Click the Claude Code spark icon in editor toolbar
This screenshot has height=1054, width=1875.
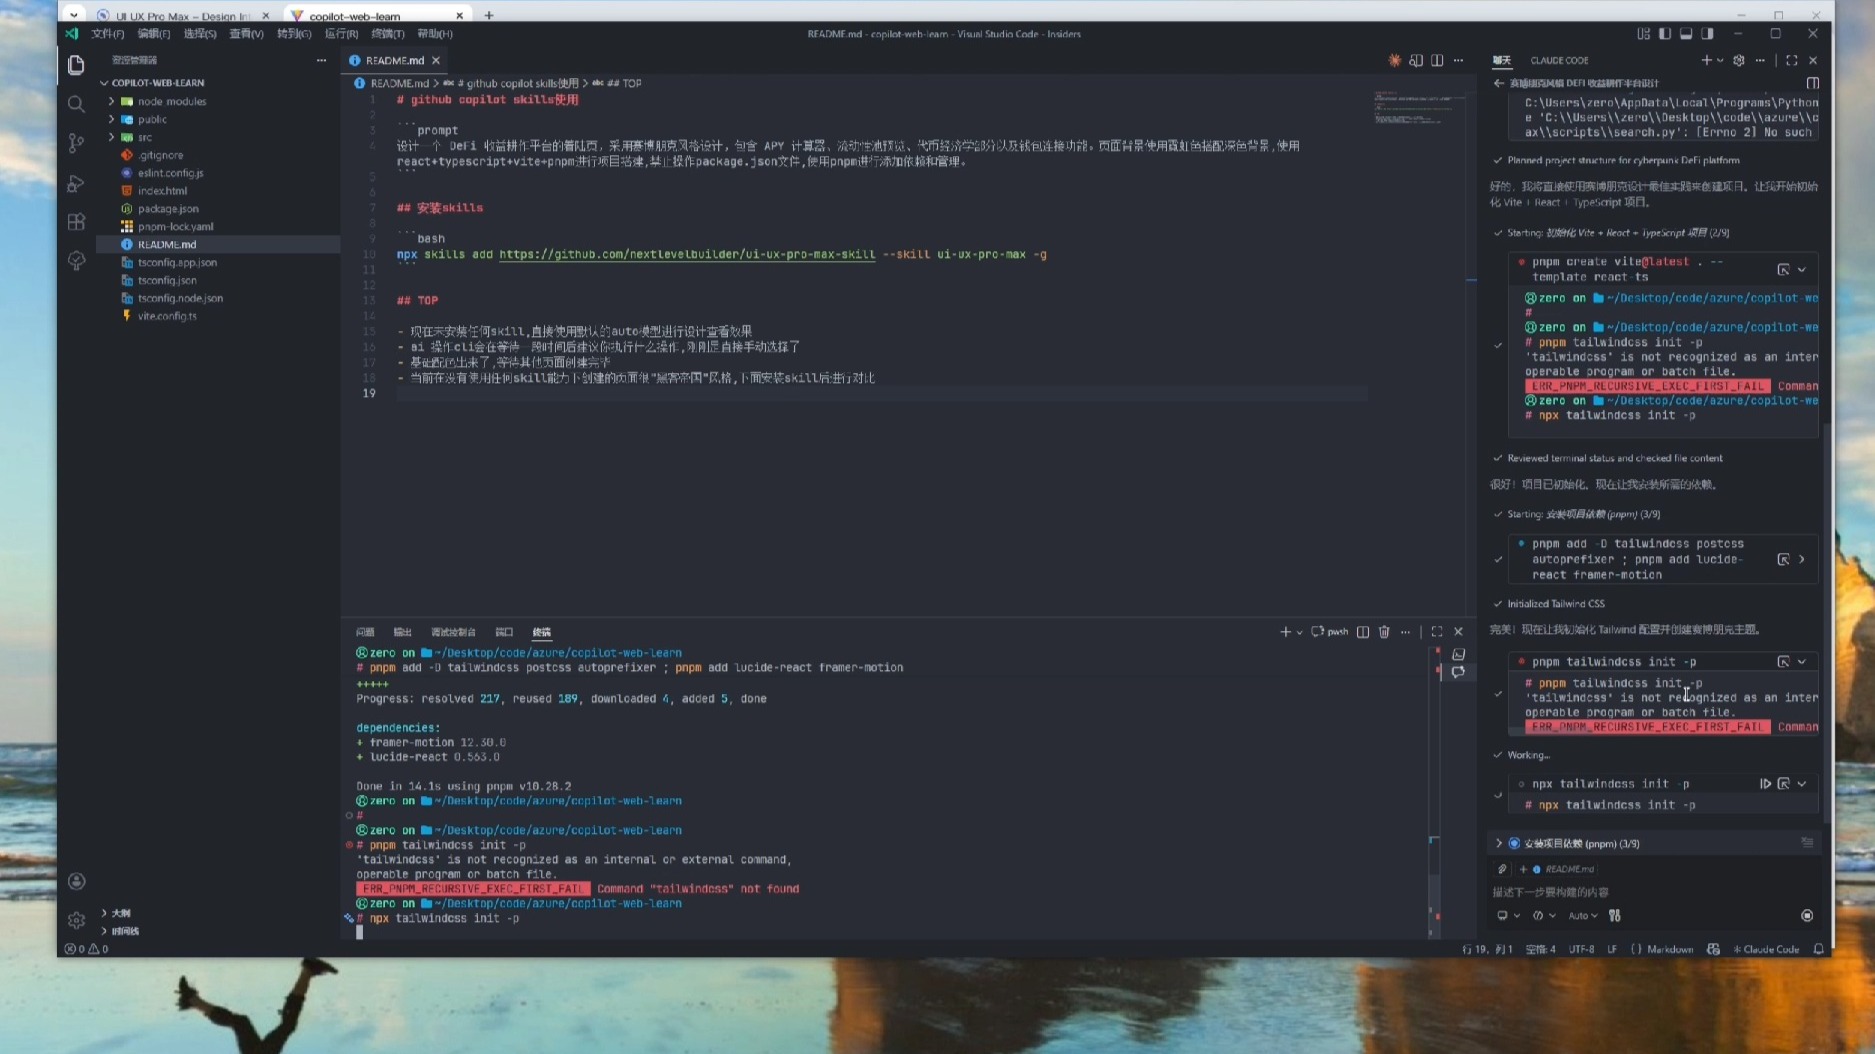pos(1395,60)
